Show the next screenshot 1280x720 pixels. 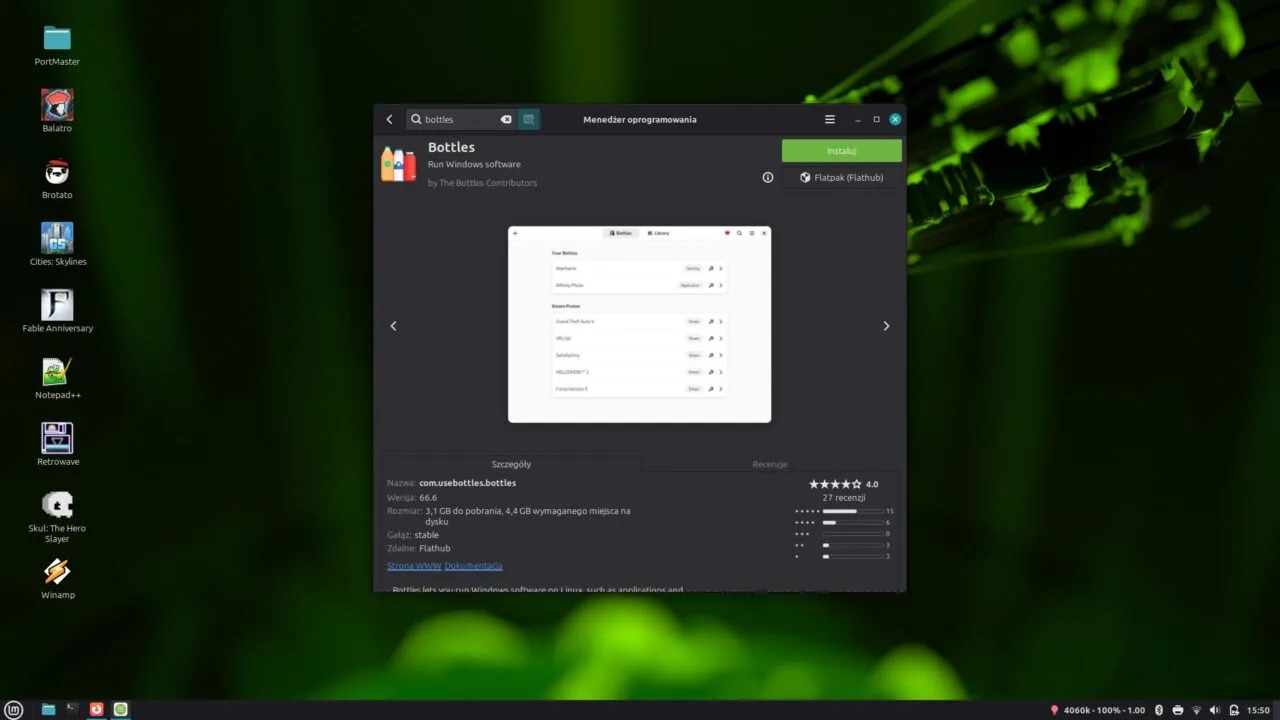[x=886, y=326]
